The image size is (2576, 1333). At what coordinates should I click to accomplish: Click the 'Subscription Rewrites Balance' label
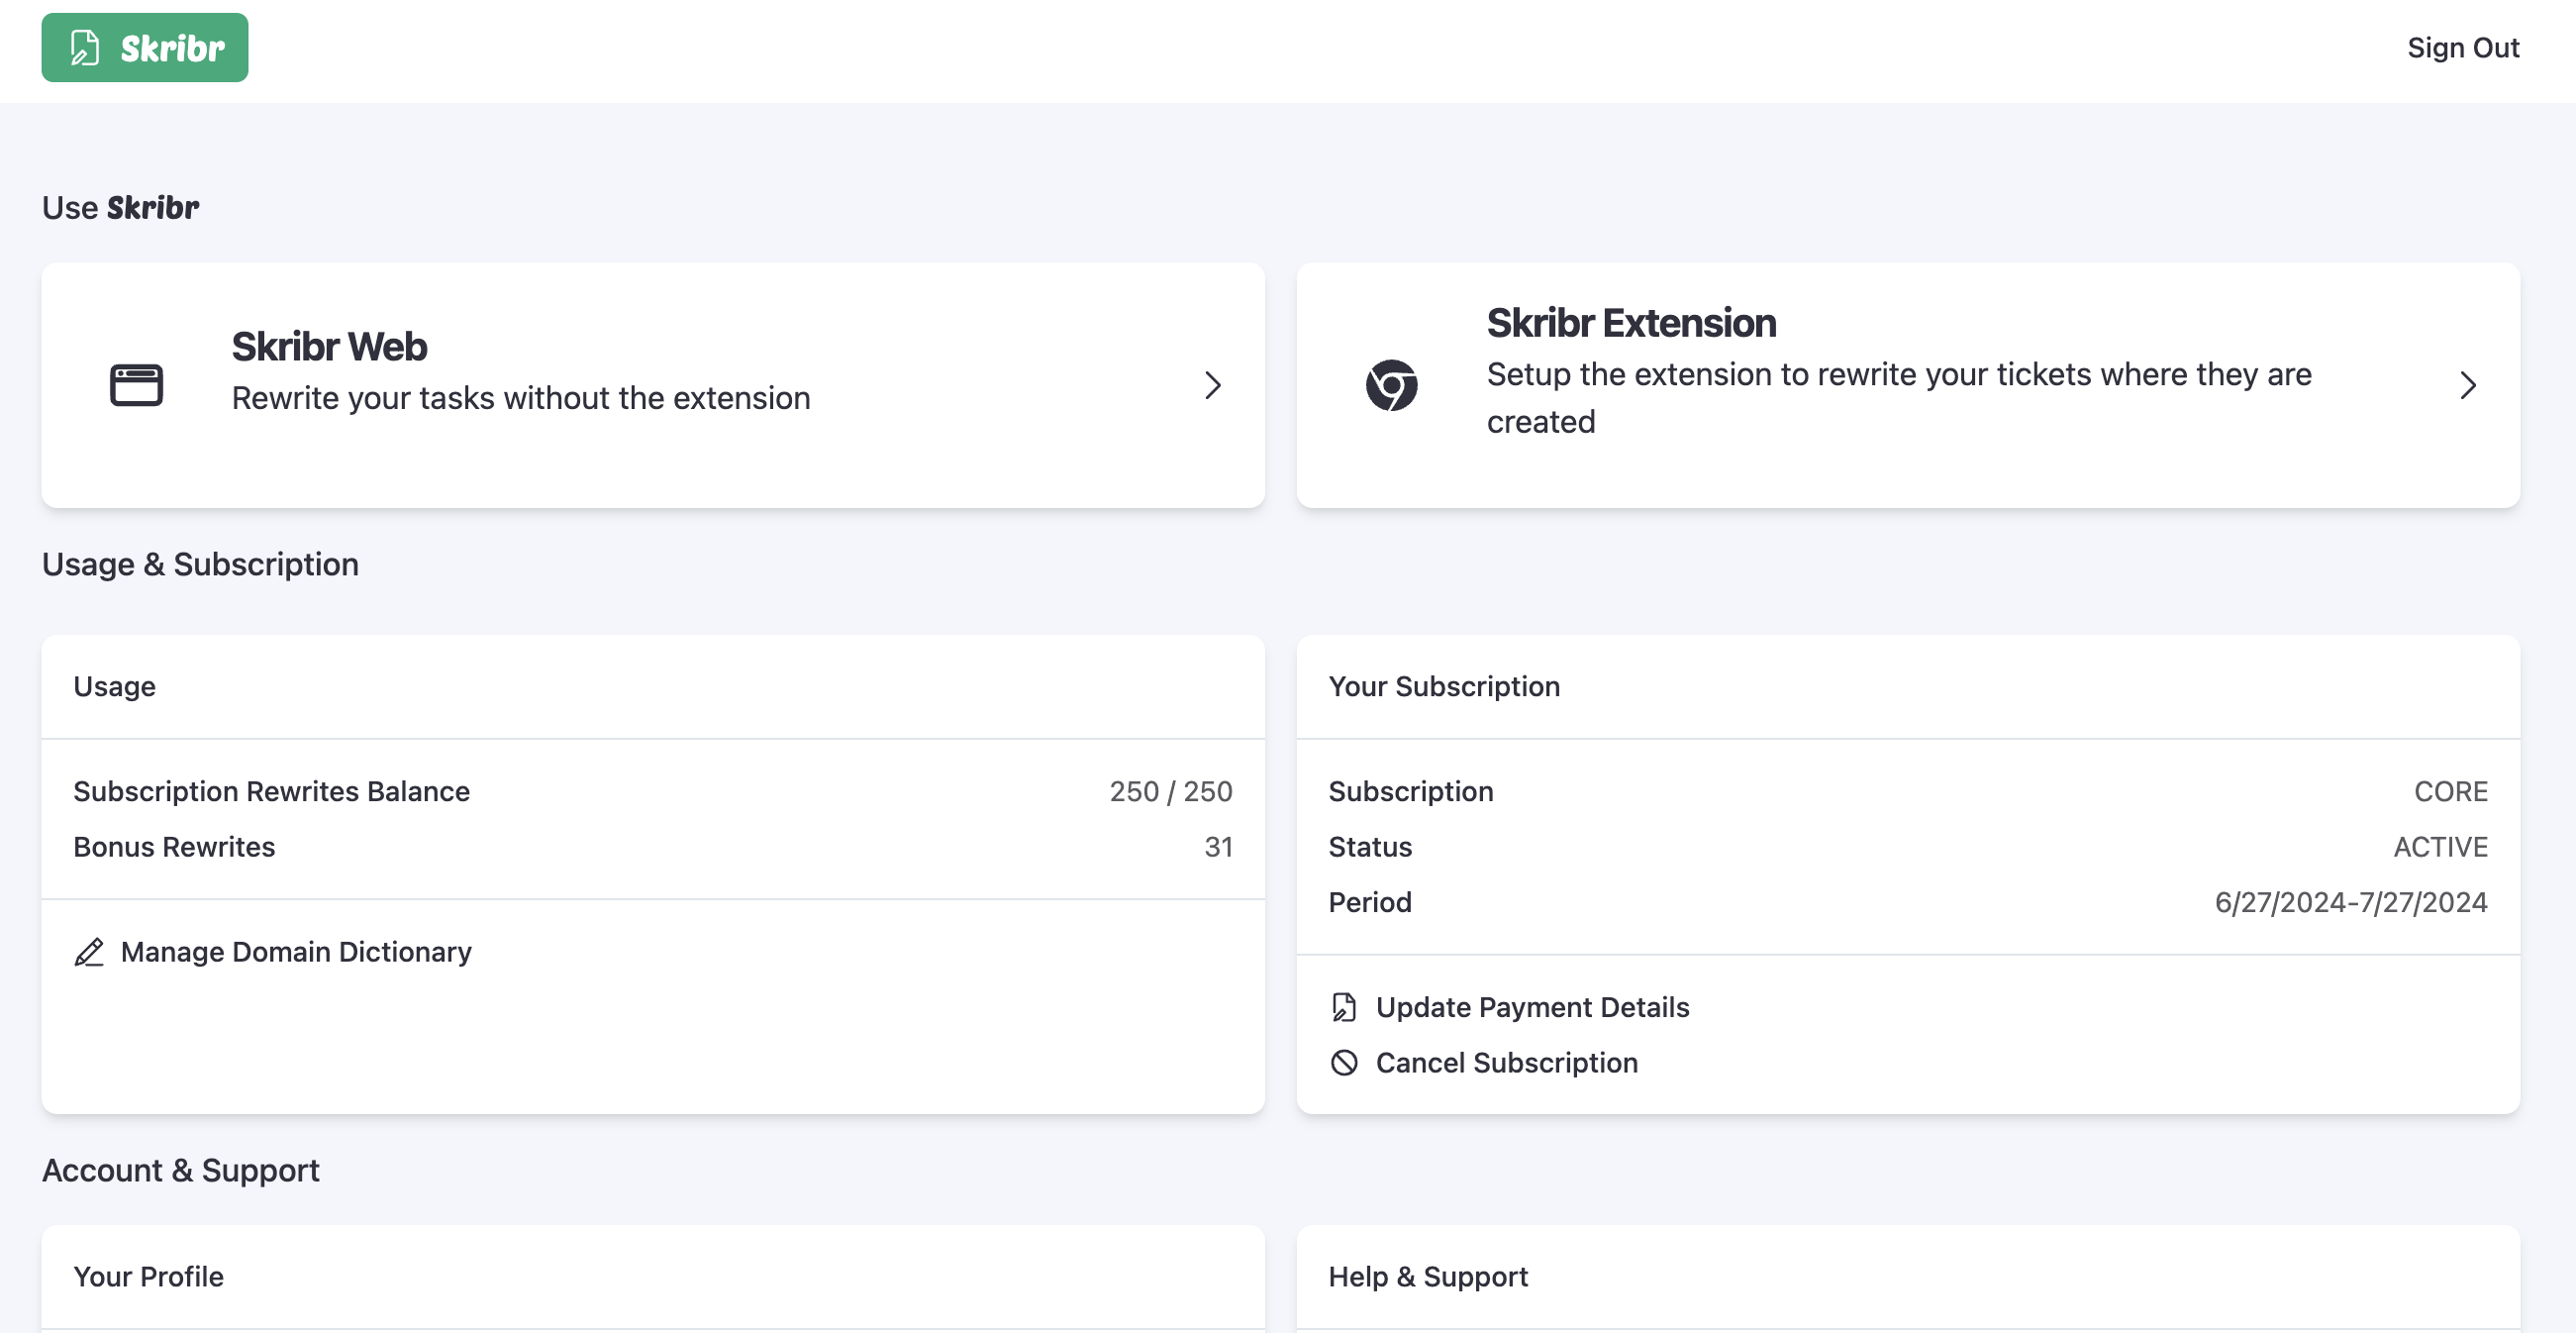tap(271, 791)
